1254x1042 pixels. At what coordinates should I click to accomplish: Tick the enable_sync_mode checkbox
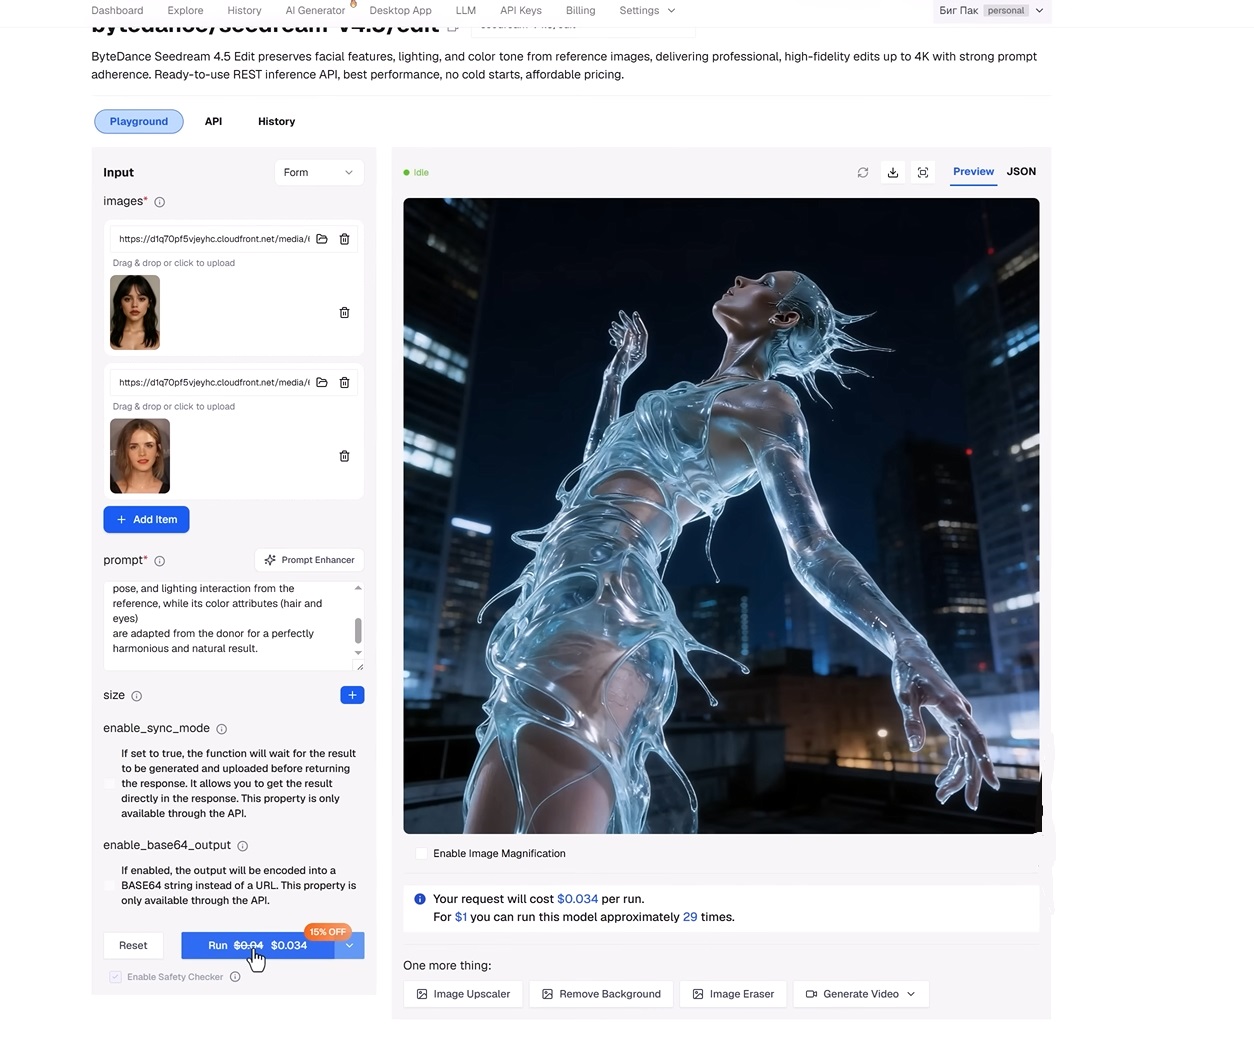(x=110, y=784)
